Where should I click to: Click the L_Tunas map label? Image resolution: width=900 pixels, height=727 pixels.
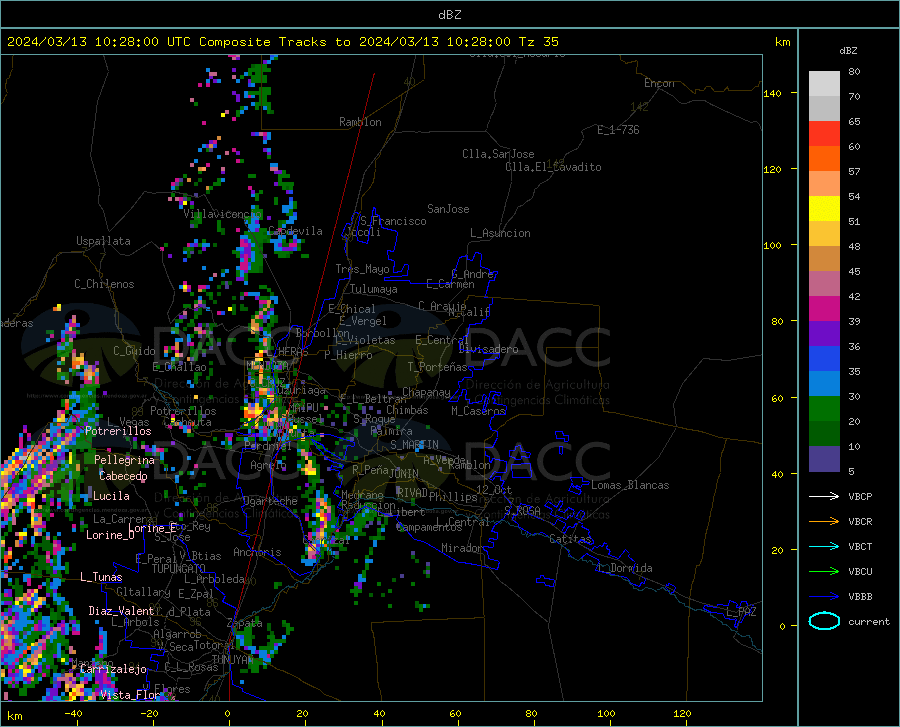tap(101, 577)
